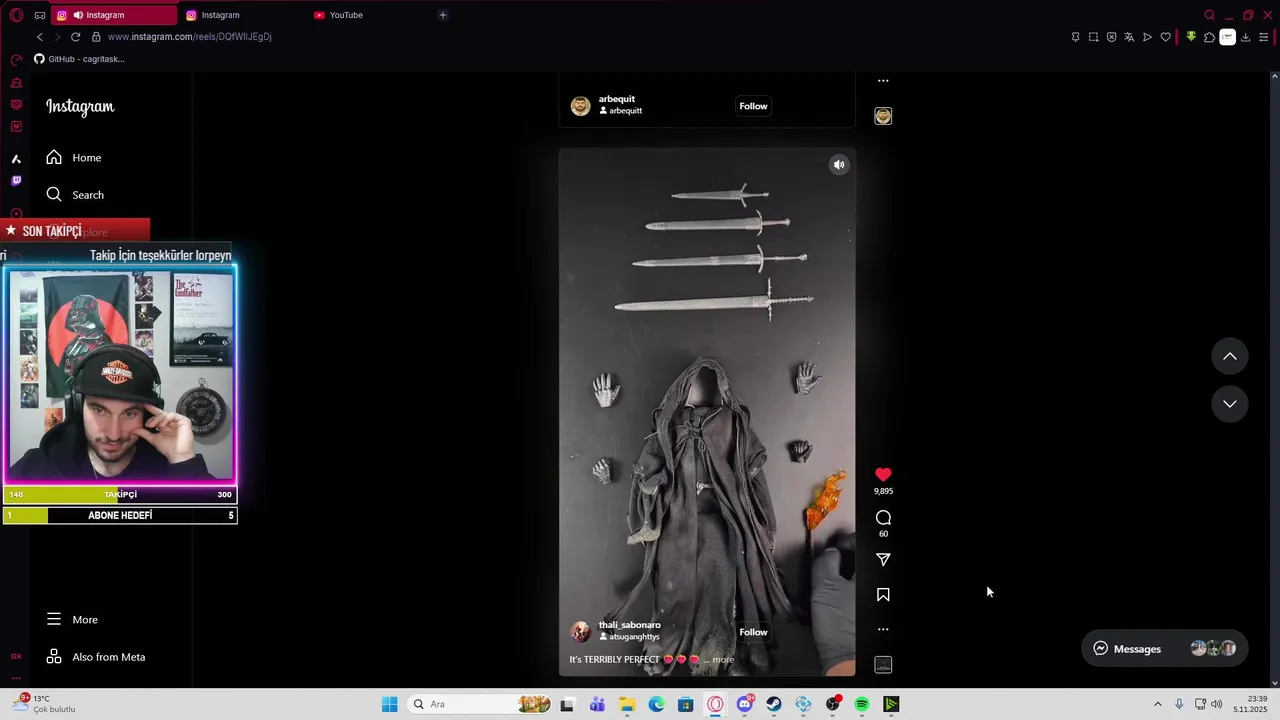This screenshot has height=720, width=1280.
Task: Open the taskbar volume control
Action: point(1217,704)
